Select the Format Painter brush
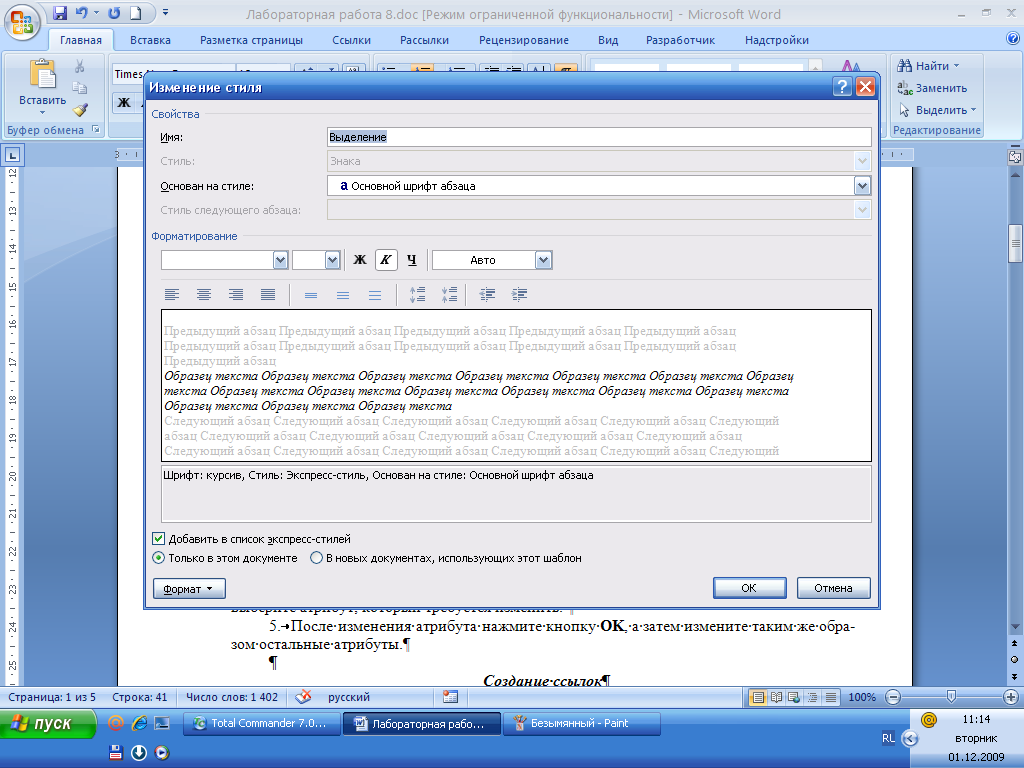This screenshot has width=1024, height=768. pos(80,110)
